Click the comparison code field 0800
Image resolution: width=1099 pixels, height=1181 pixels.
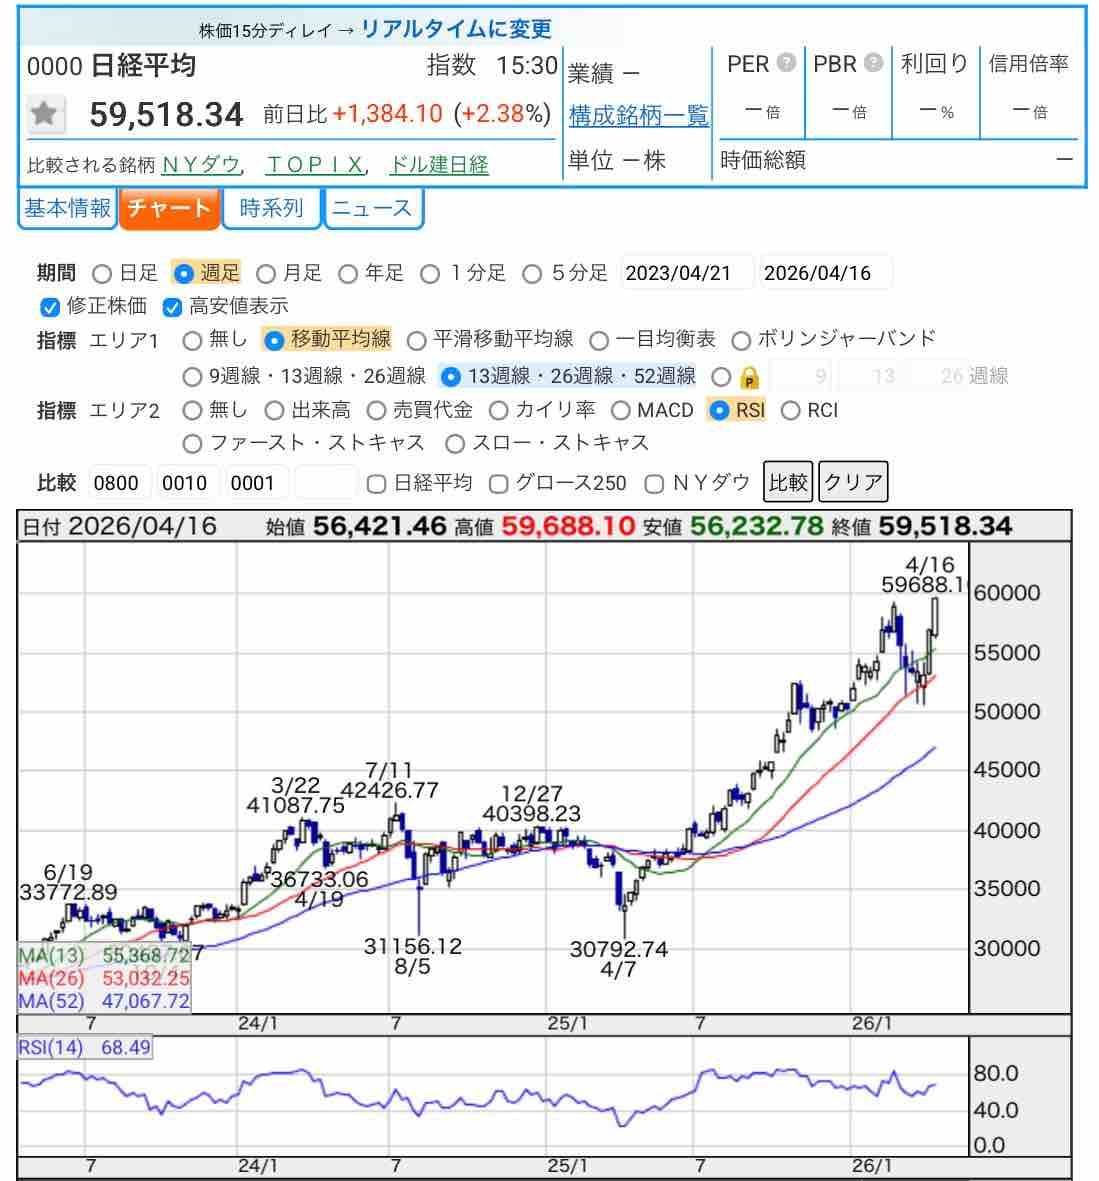click(117, 483)
